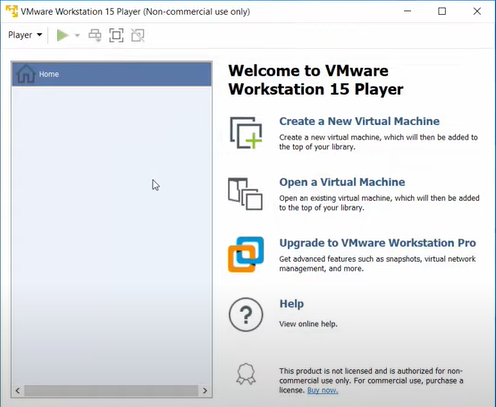This screenshot has width=496, height=407.
Task: Open the Player menu dropdown
Action: pyautogui.click(x=25, y=35)
